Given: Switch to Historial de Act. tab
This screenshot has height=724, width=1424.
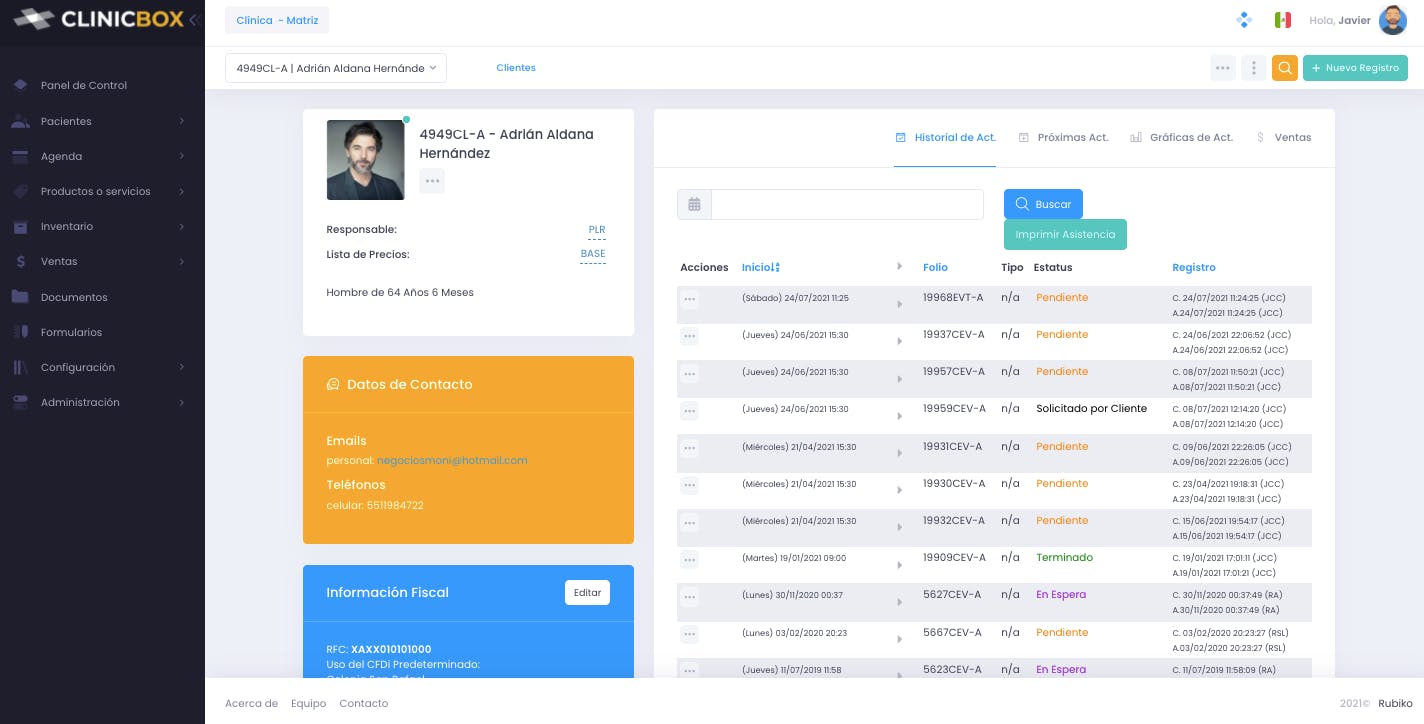Looking at the screenshot, I should coord(945,137).
